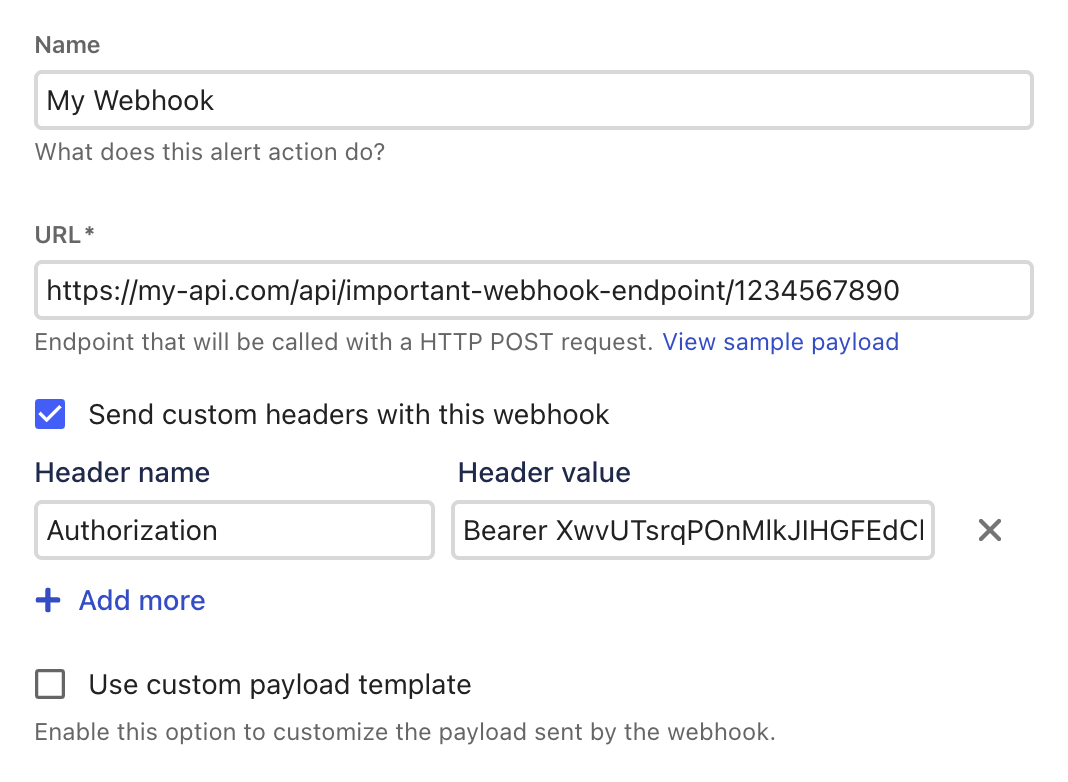
Task: Click the required asterisk next to URL
Action: pos(90,232)
